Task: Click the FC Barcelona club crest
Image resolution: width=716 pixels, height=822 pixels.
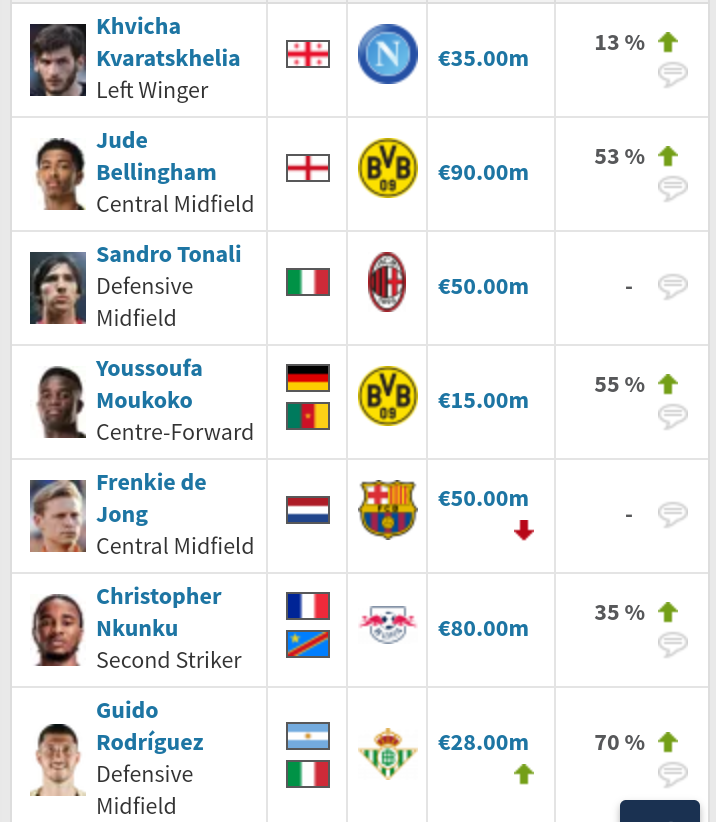Action: point(388,510)
